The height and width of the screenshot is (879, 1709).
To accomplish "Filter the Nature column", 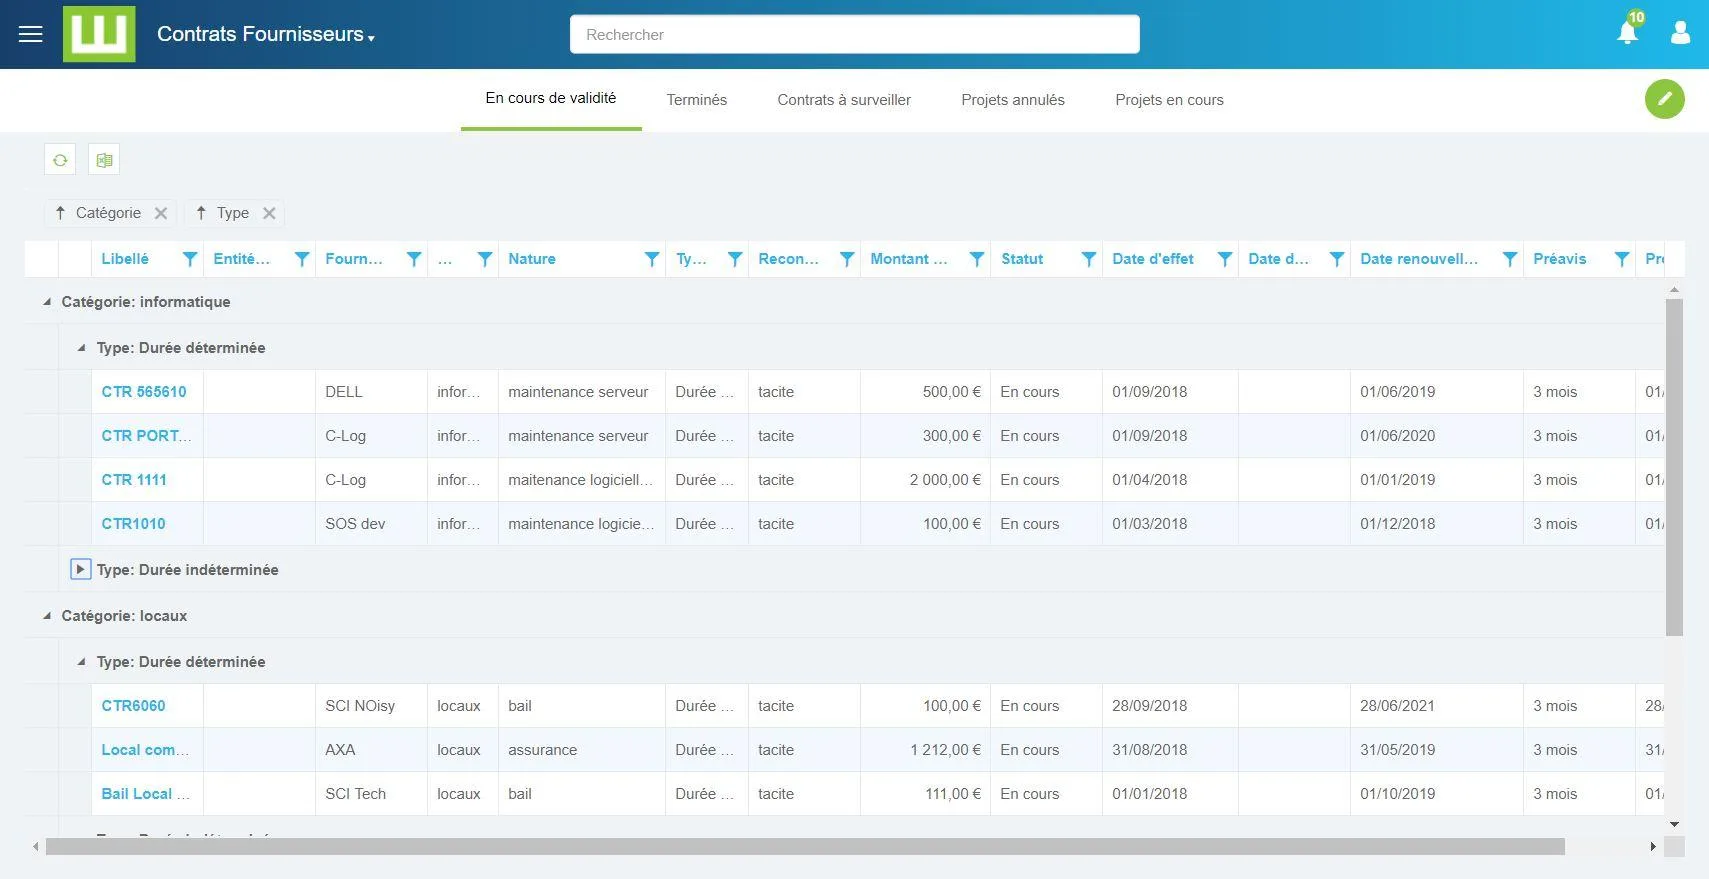I will pos(652,259).
